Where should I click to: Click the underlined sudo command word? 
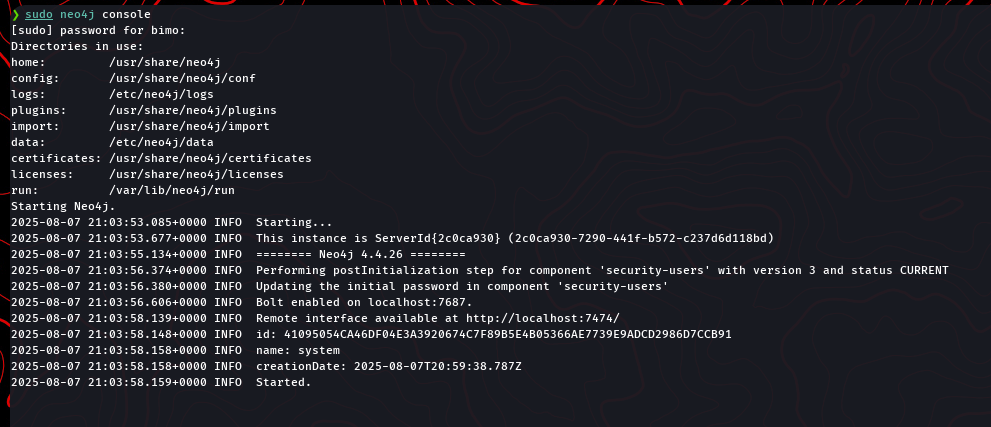pyautogui.click(x=39, y=15)
